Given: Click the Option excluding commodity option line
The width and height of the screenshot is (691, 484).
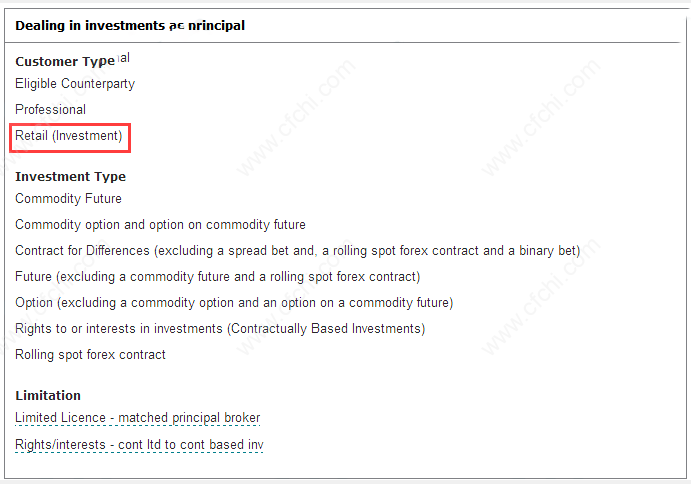Looking at the screenshot, I should [234, 302].
